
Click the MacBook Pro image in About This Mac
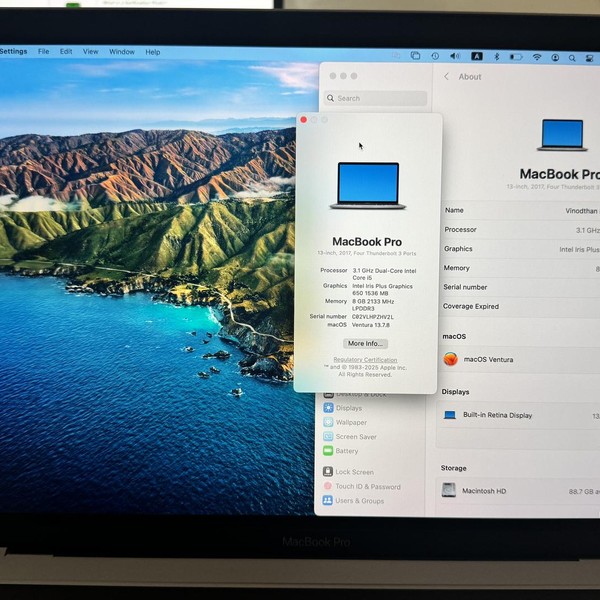(368, 186)
